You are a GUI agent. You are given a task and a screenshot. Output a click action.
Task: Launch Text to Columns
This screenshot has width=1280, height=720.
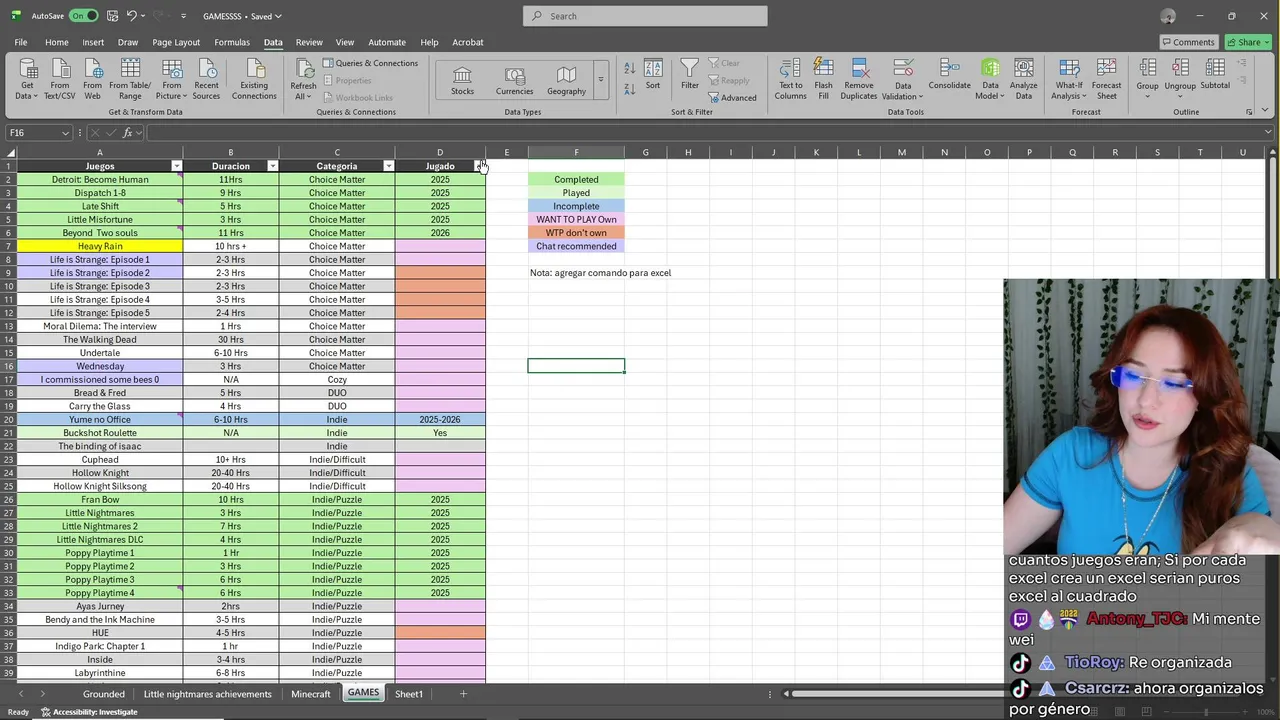790,79
